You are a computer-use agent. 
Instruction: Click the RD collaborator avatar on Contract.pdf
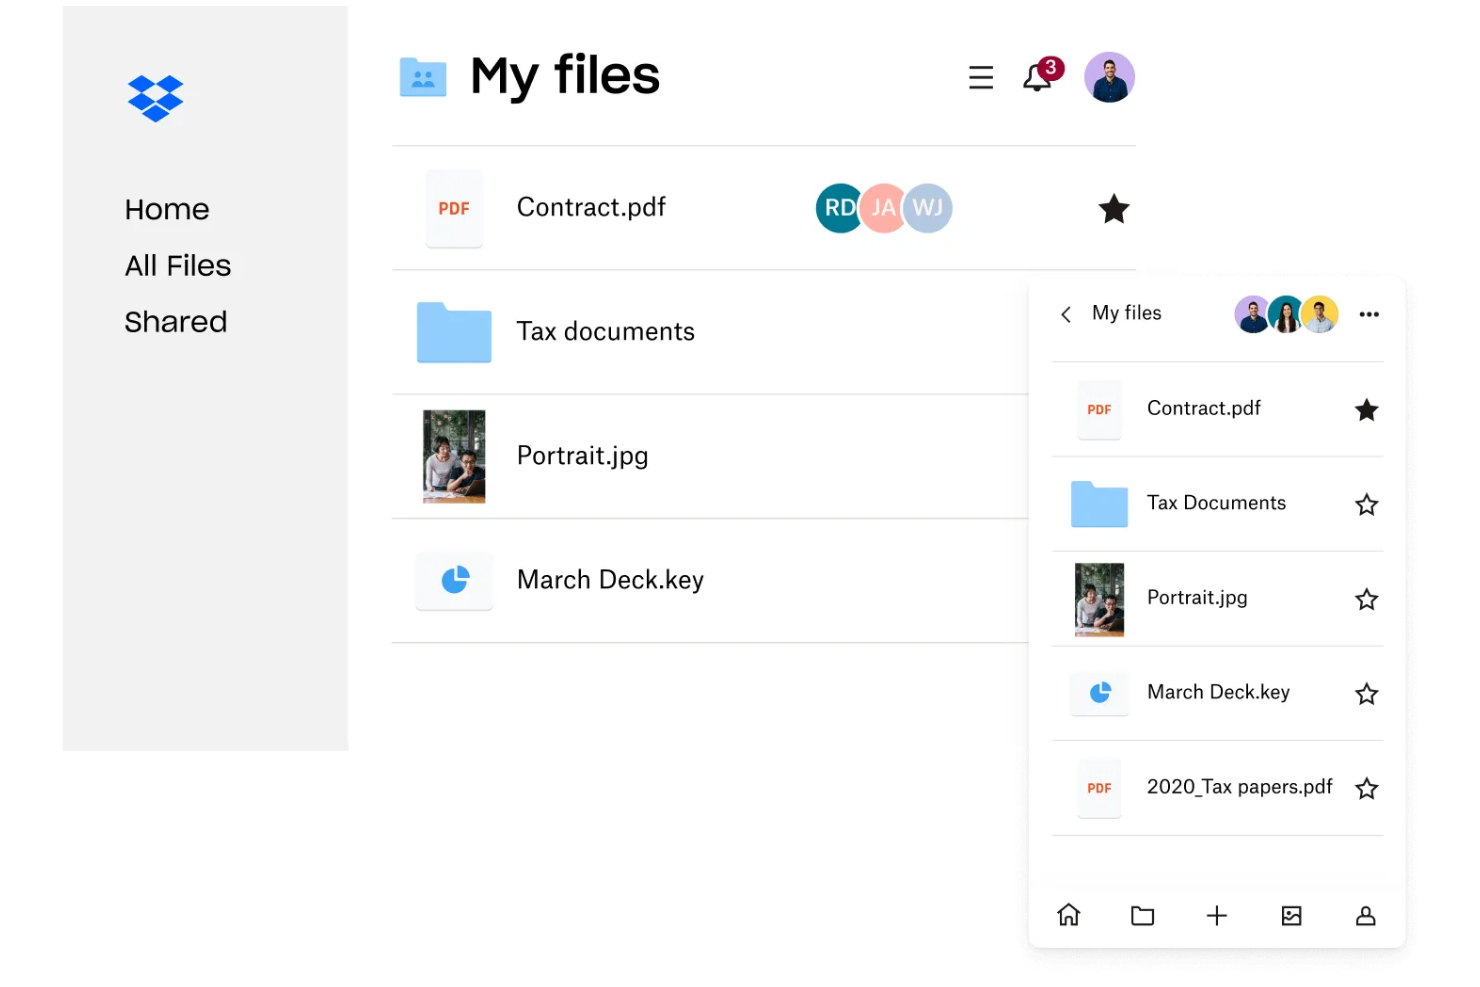coord(840,208)
